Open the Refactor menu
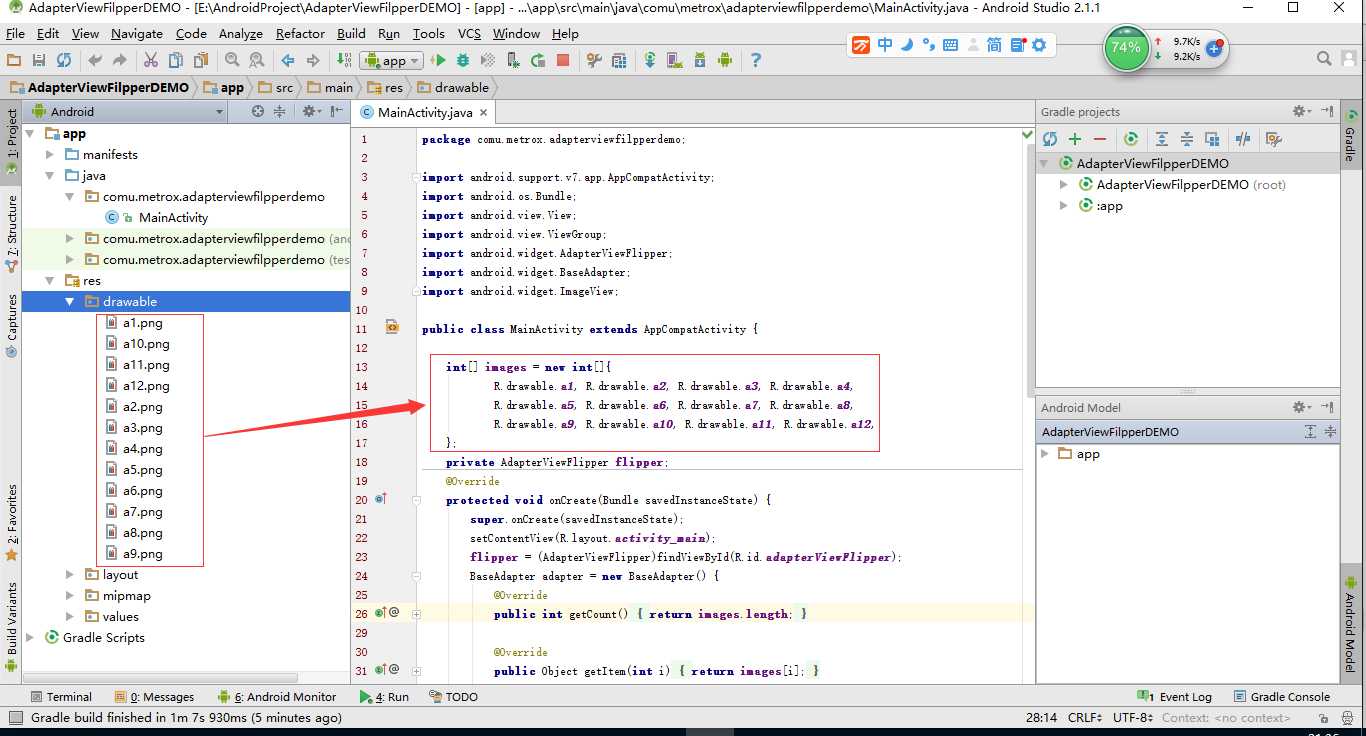 click(300, 33)
